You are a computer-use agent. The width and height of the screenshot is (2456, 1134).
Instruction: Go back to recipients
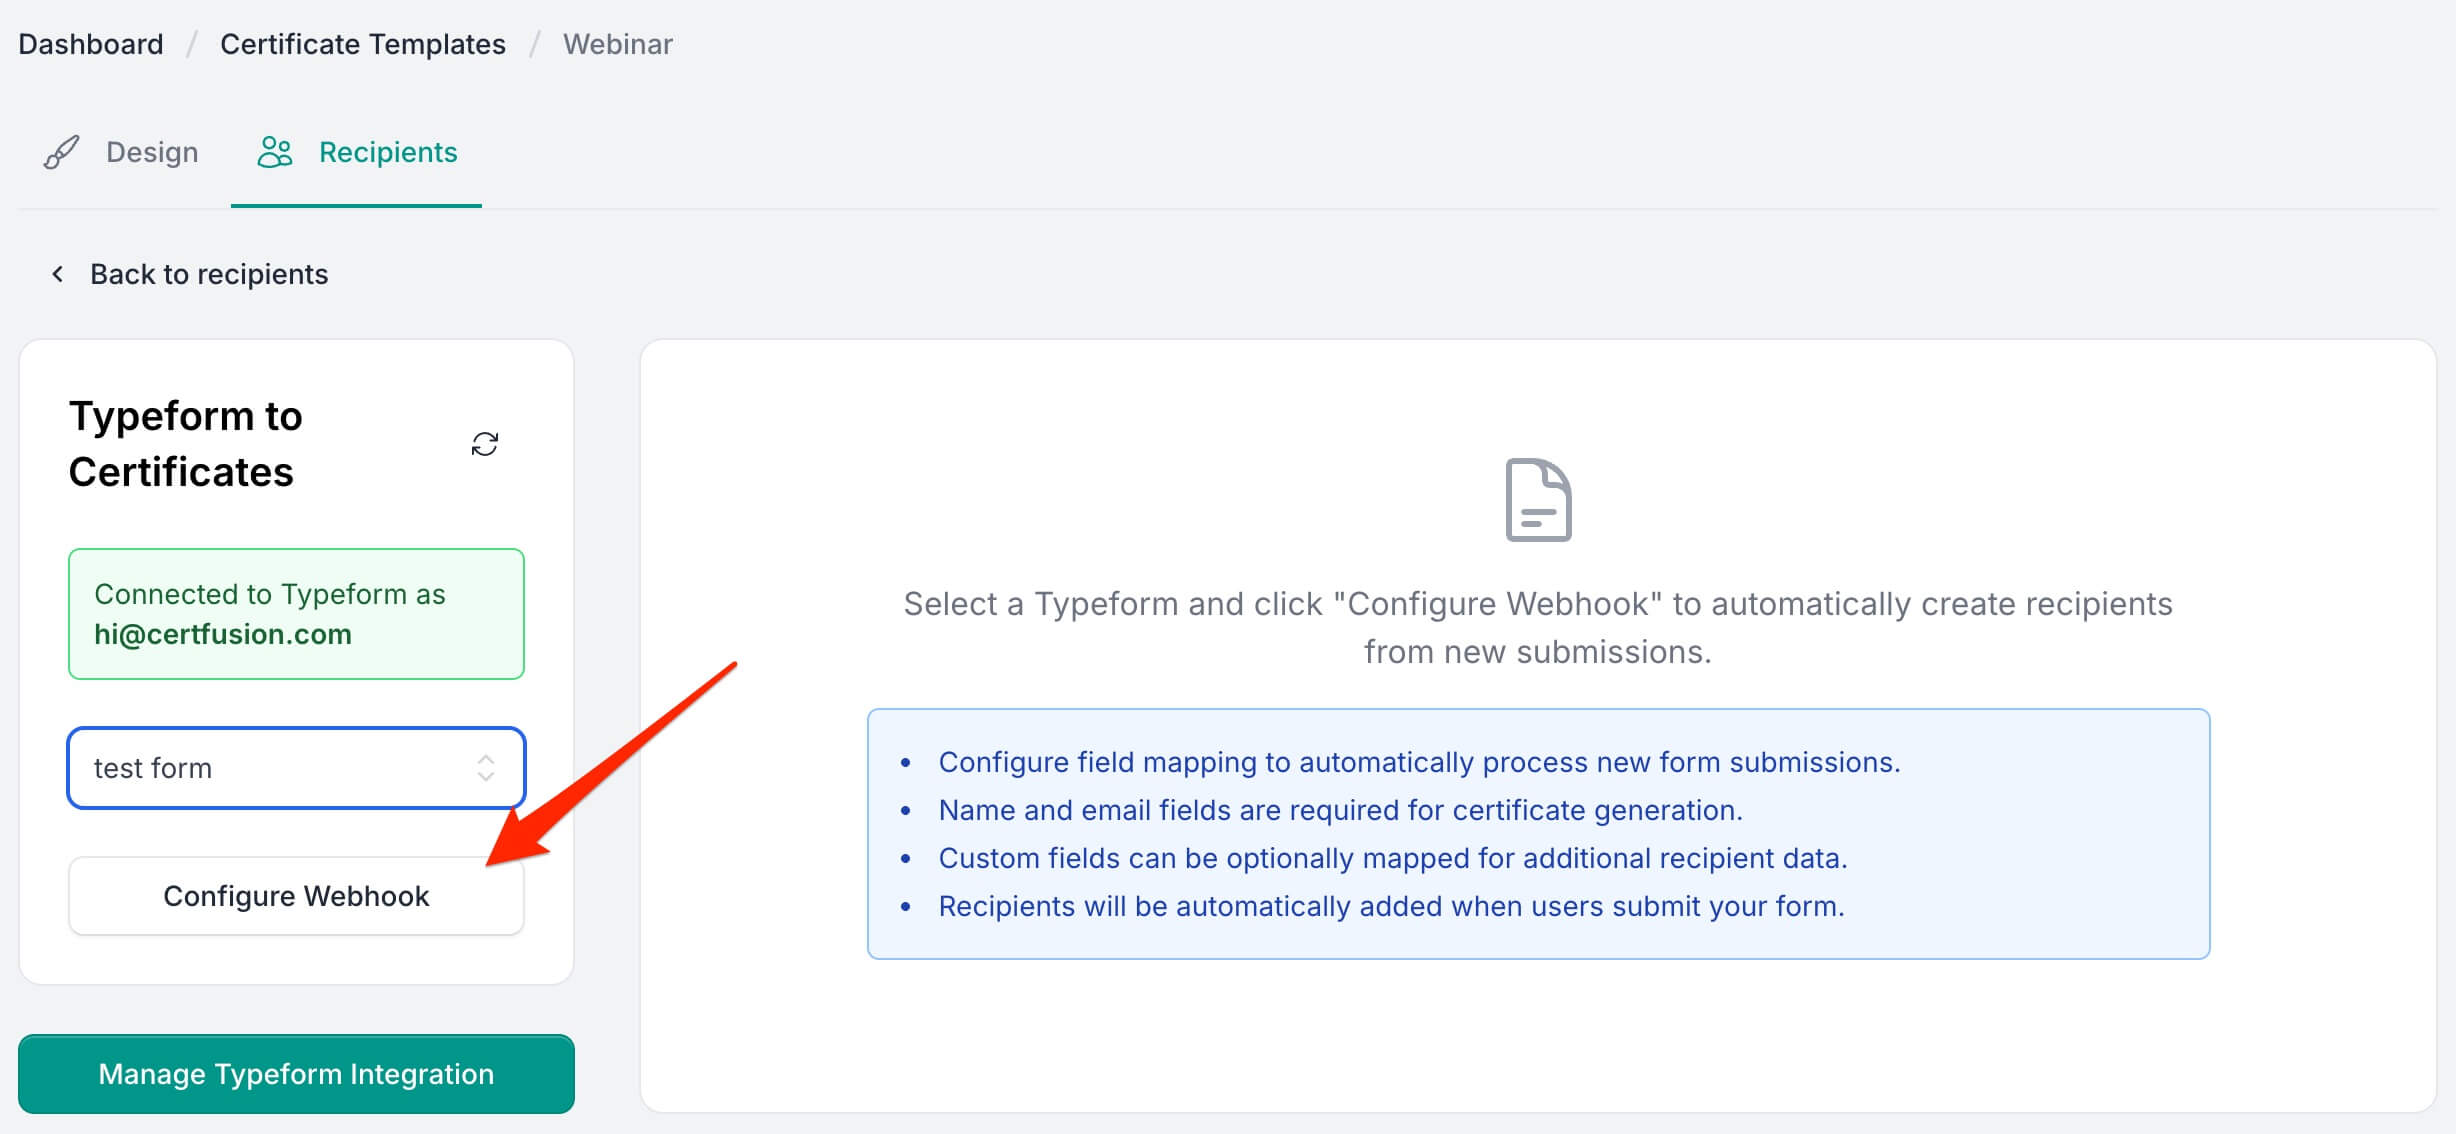tap(208, 274)
